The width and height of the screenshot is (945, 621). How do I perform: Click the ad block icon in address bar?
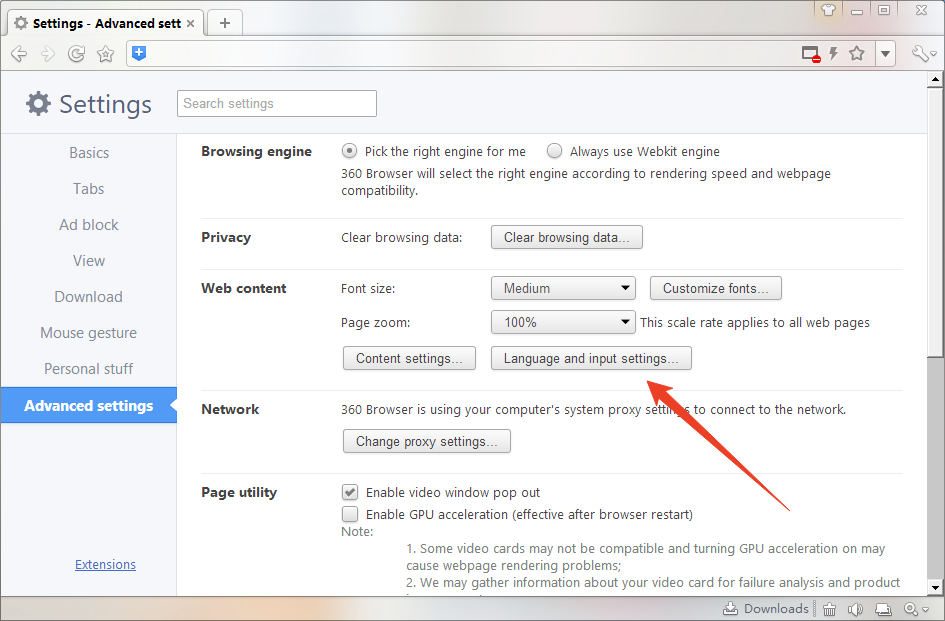(811, 54)
